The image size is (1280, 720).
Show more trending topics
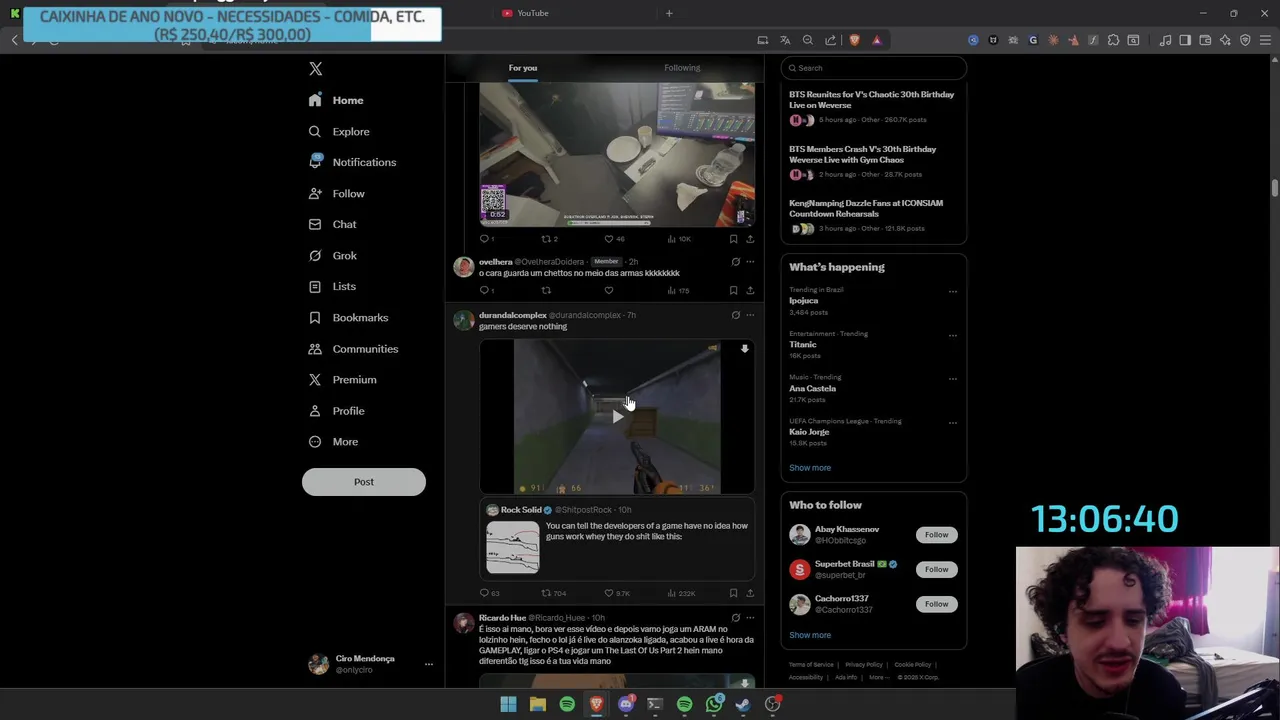[x=810, y=468]
